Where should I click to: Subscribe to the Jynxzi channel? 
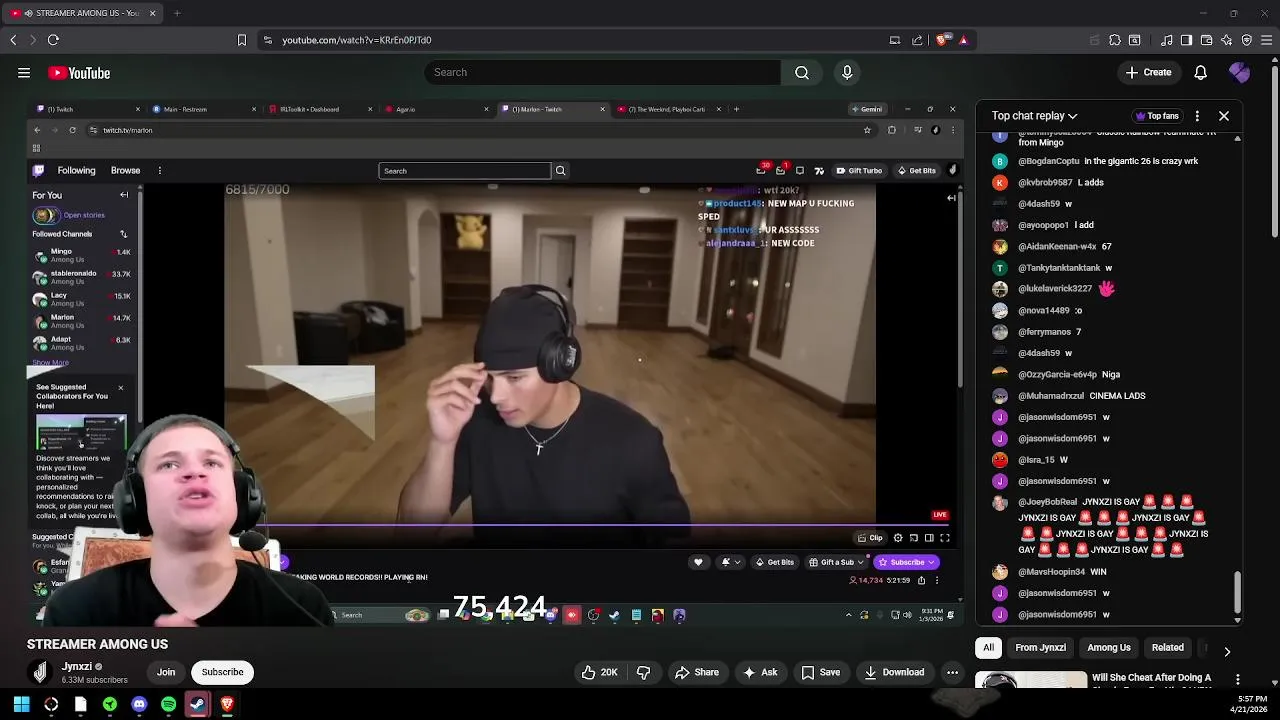(222, 672)
